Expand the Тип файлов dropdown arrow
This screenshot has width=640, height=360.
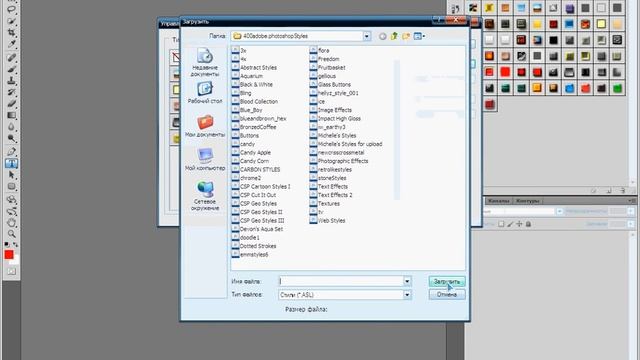(x=407, y=295)
